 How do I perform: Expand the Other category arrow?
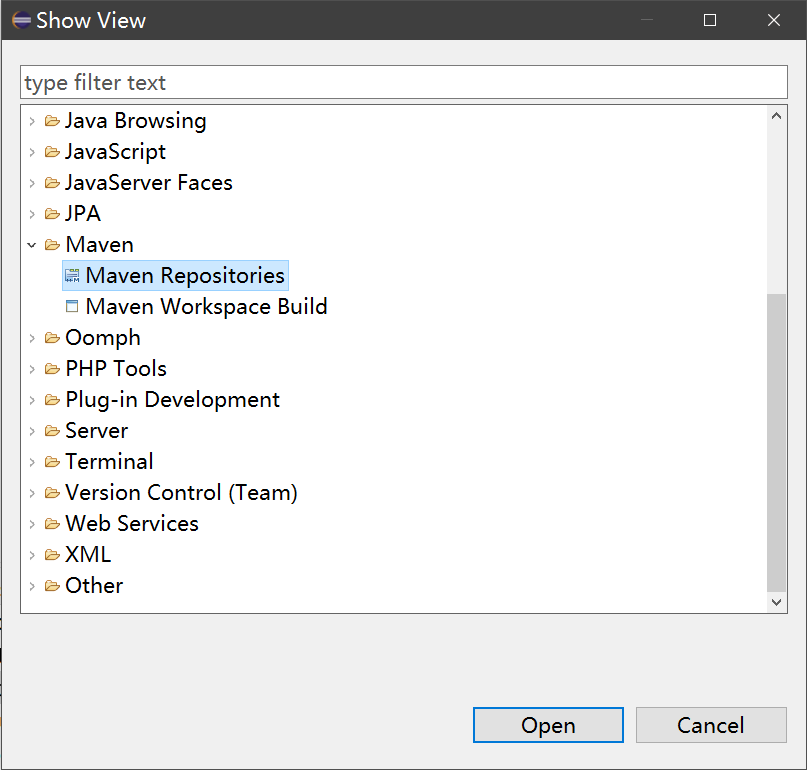(x=32, y=586)
